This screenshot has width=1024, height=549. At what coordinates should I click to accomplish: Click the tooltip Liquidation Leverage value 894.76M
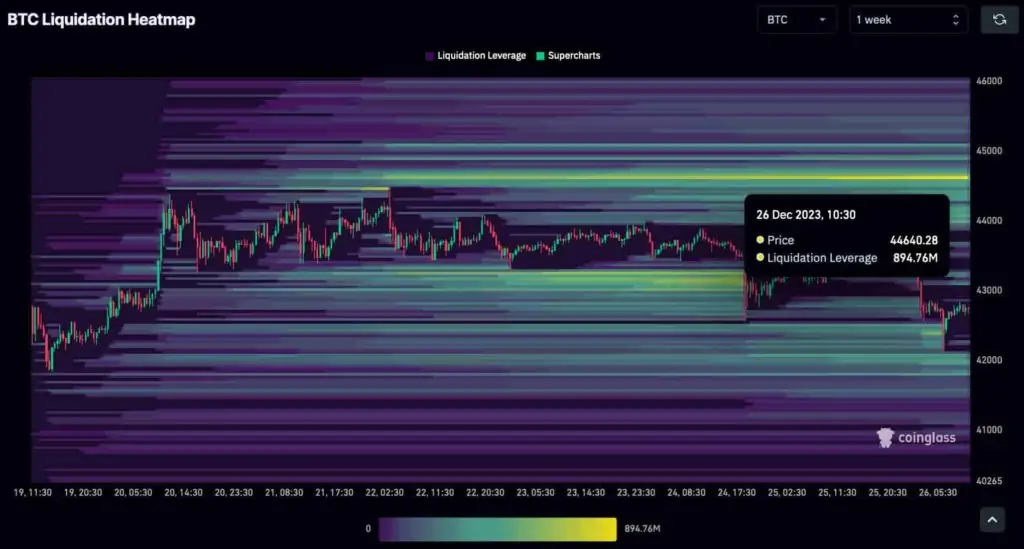[x=916, y=258]
